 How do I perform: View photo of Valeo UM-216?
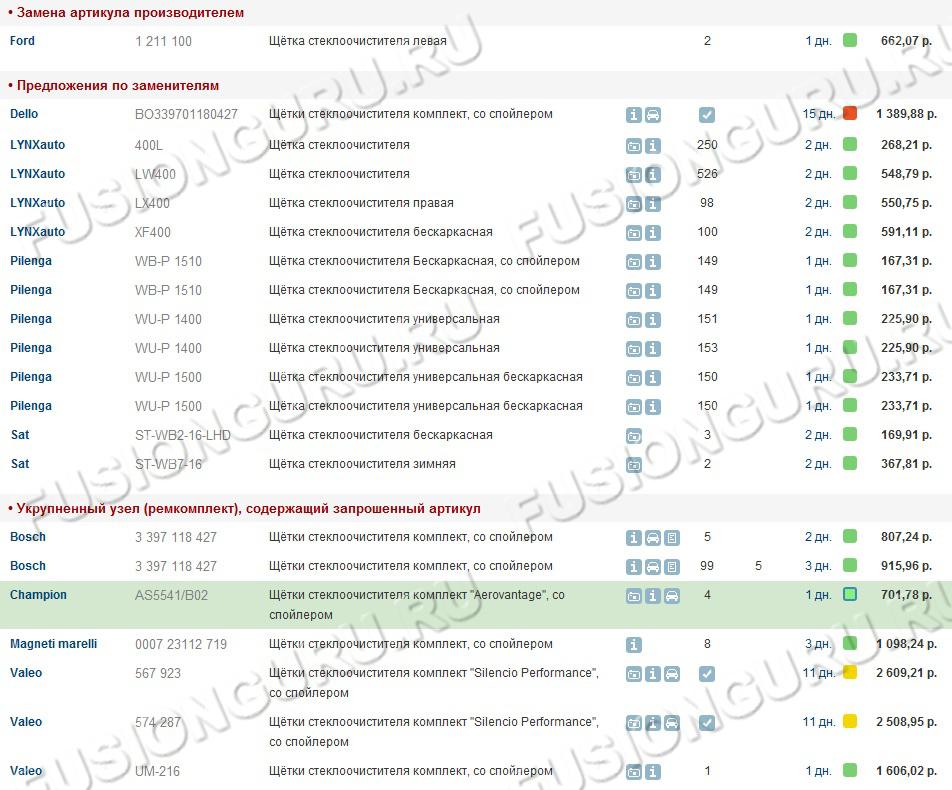(633, 772)
